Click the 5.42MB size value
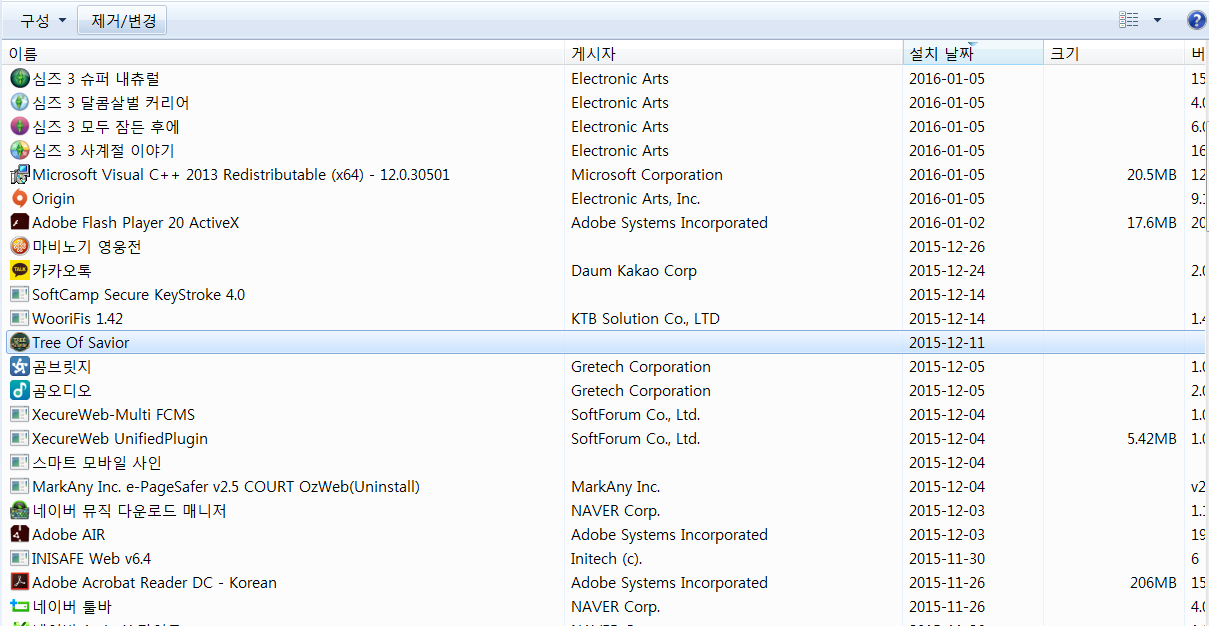 point(1152,438)
